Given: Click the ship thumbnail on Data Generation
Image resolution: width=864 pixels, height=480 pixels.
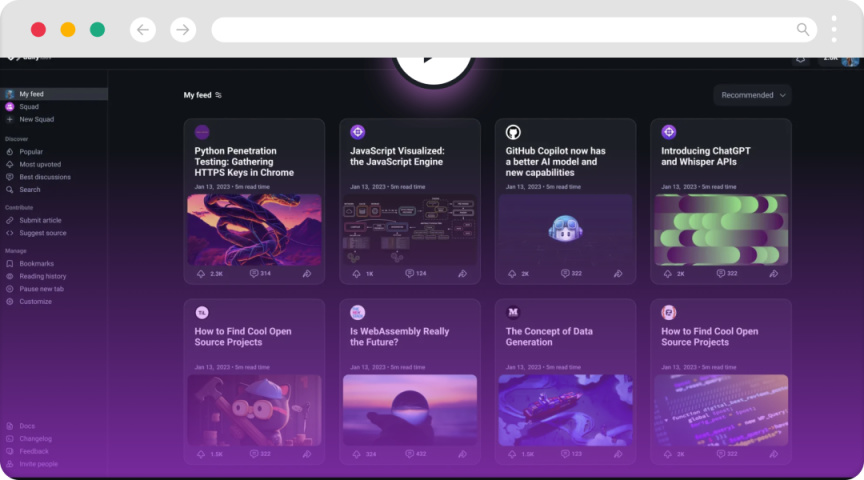Looking at the screenshot, I should click(565, 410).
